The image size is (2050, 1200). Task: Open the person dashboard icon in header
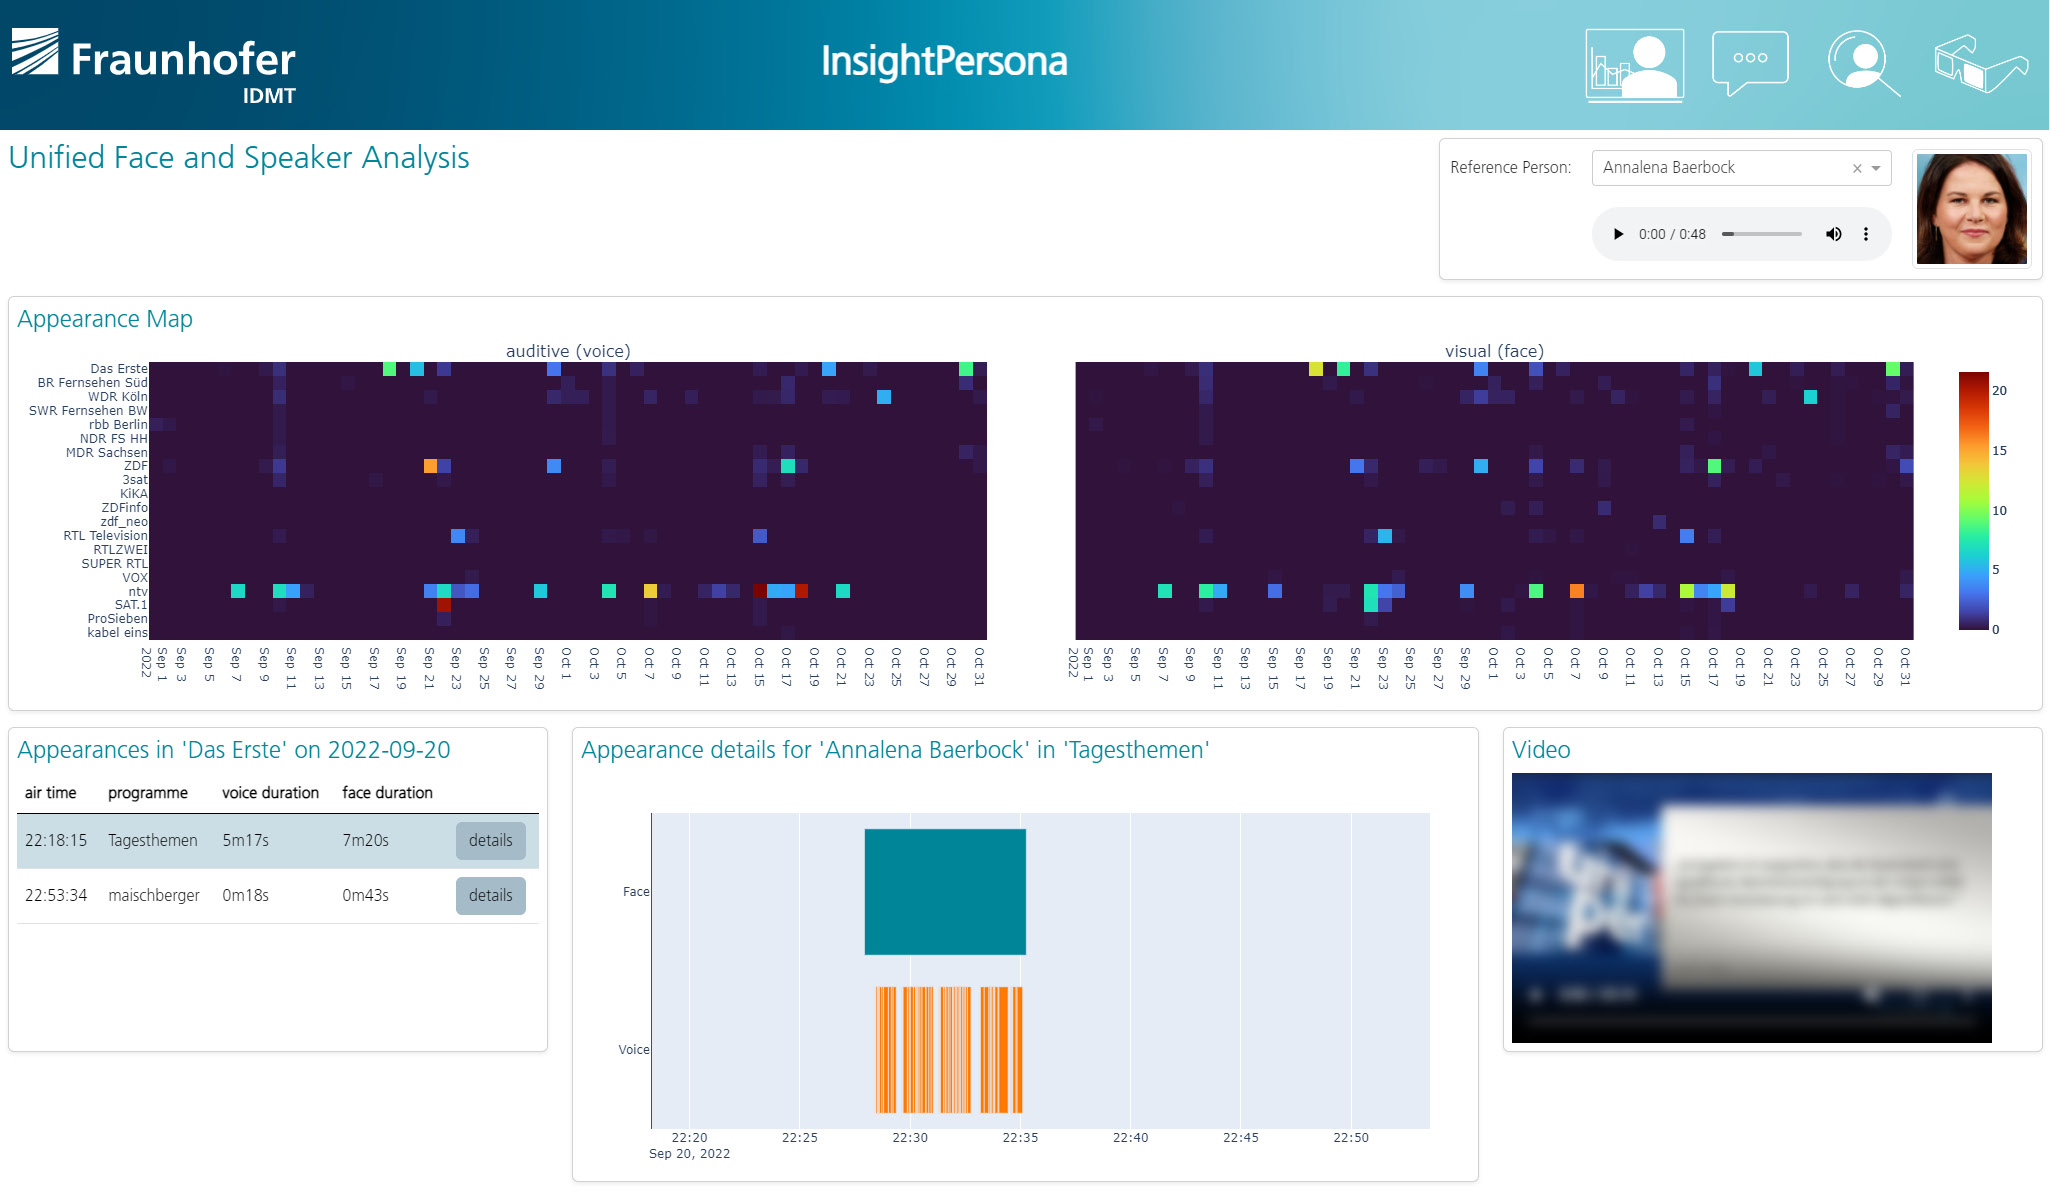coord(1634,64)
